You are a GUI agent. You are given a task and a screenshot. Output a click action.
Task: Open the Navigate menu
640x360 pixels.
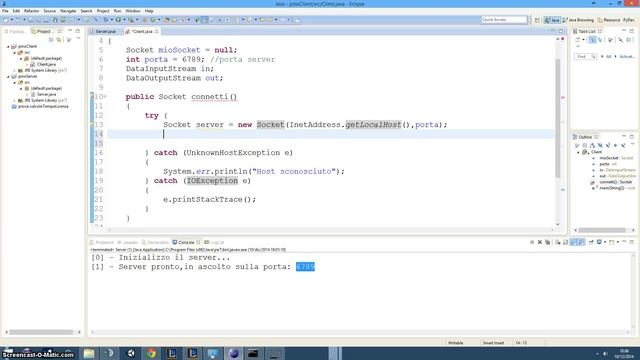point(68,11)
